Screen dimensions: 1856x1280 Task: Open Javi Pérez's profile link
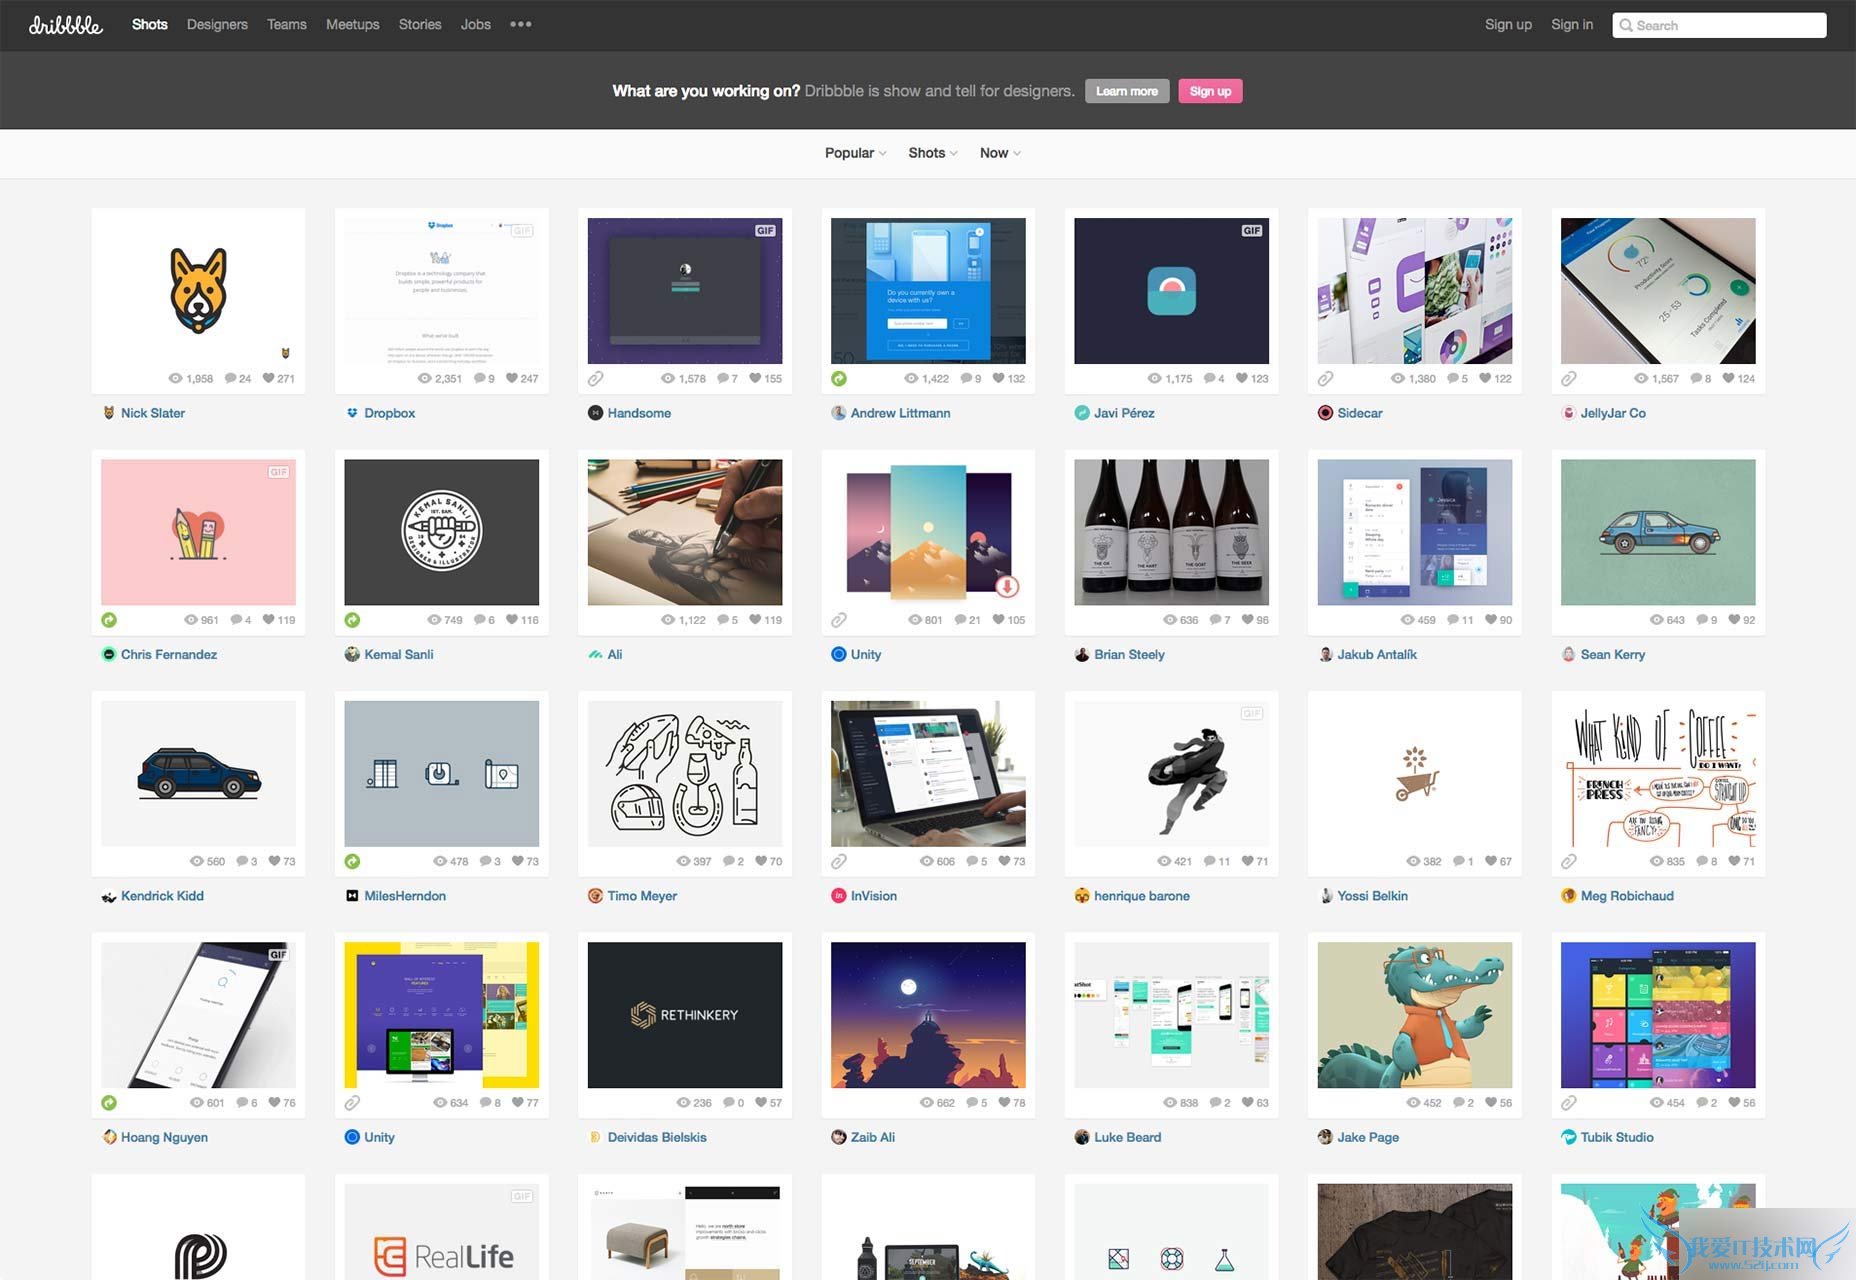[1124, 413]
